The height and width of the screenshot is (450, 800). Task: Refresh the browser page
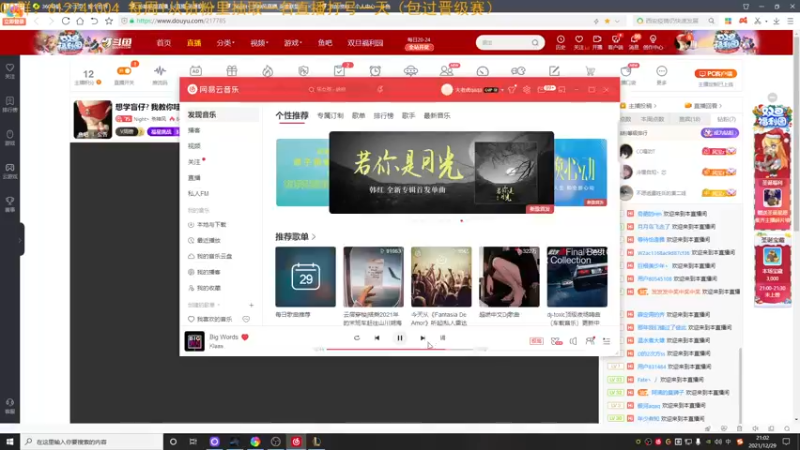(x=66, y=21)
